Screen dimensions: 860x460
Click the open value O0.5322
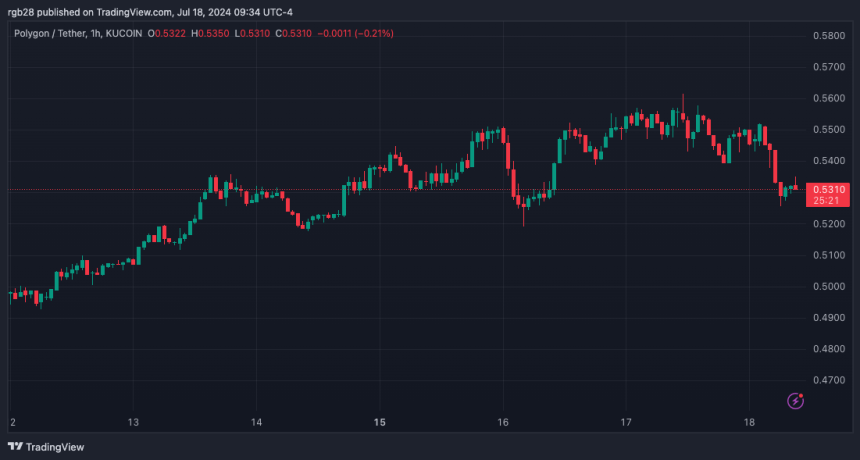pos(165,33)
